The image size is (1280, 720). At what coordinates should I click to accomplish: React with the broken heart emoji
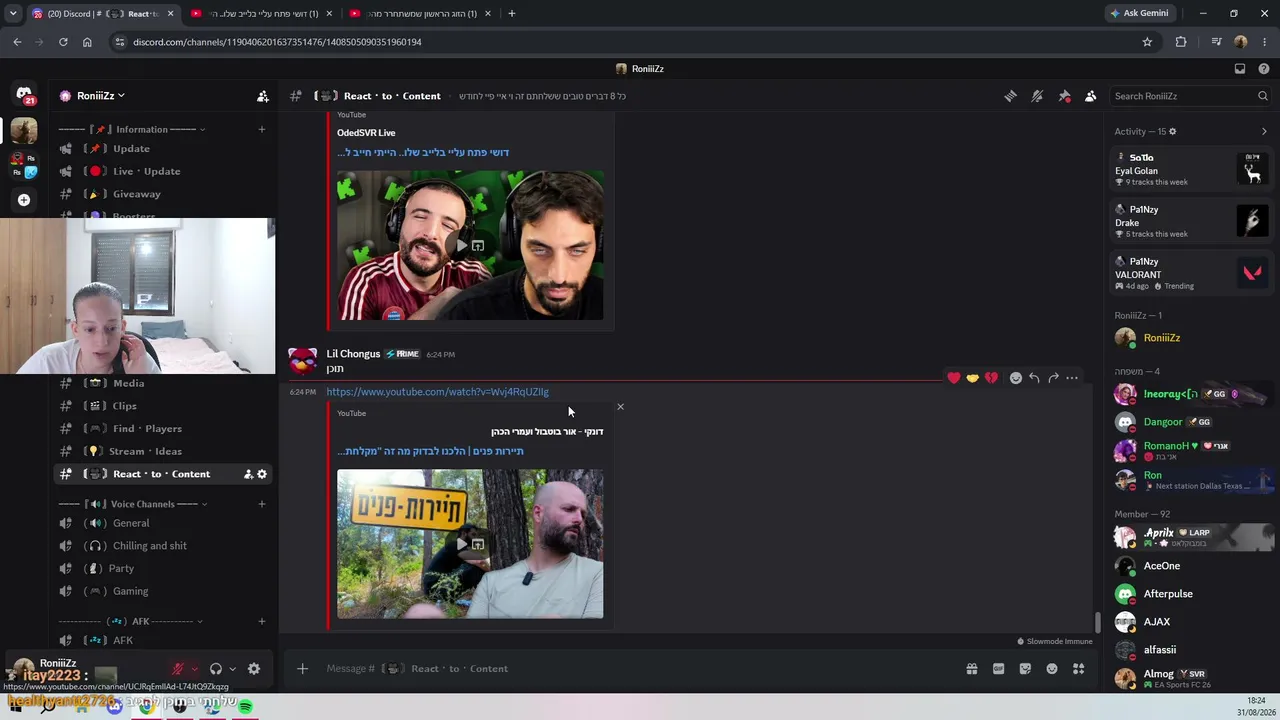[x=991, y=378]
